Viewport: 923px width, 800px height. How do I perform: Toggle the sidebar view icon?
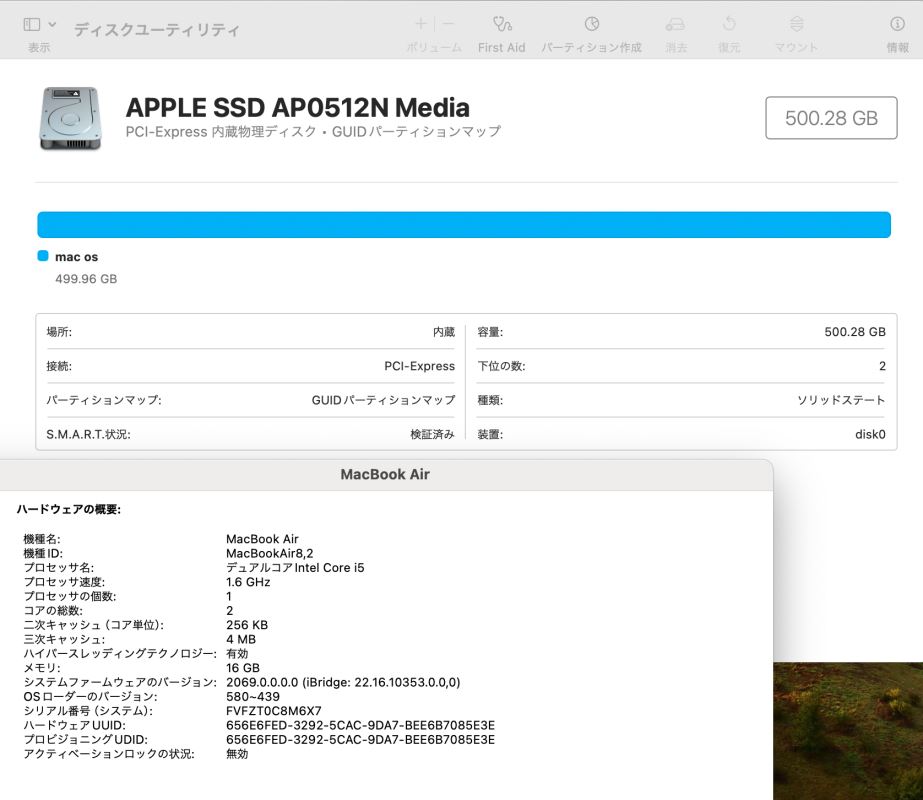(32, 24)
